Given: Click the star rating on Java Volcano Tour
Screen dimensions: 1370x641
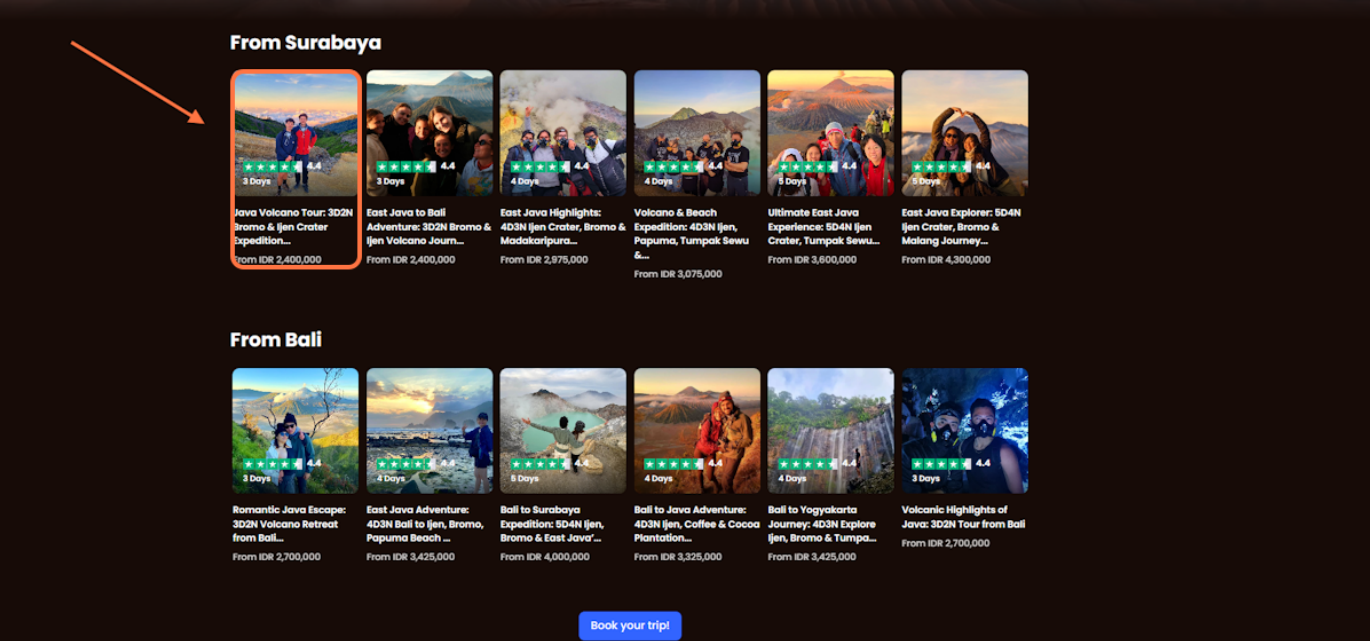Looking at the screenshot, I should pos(272,166).
